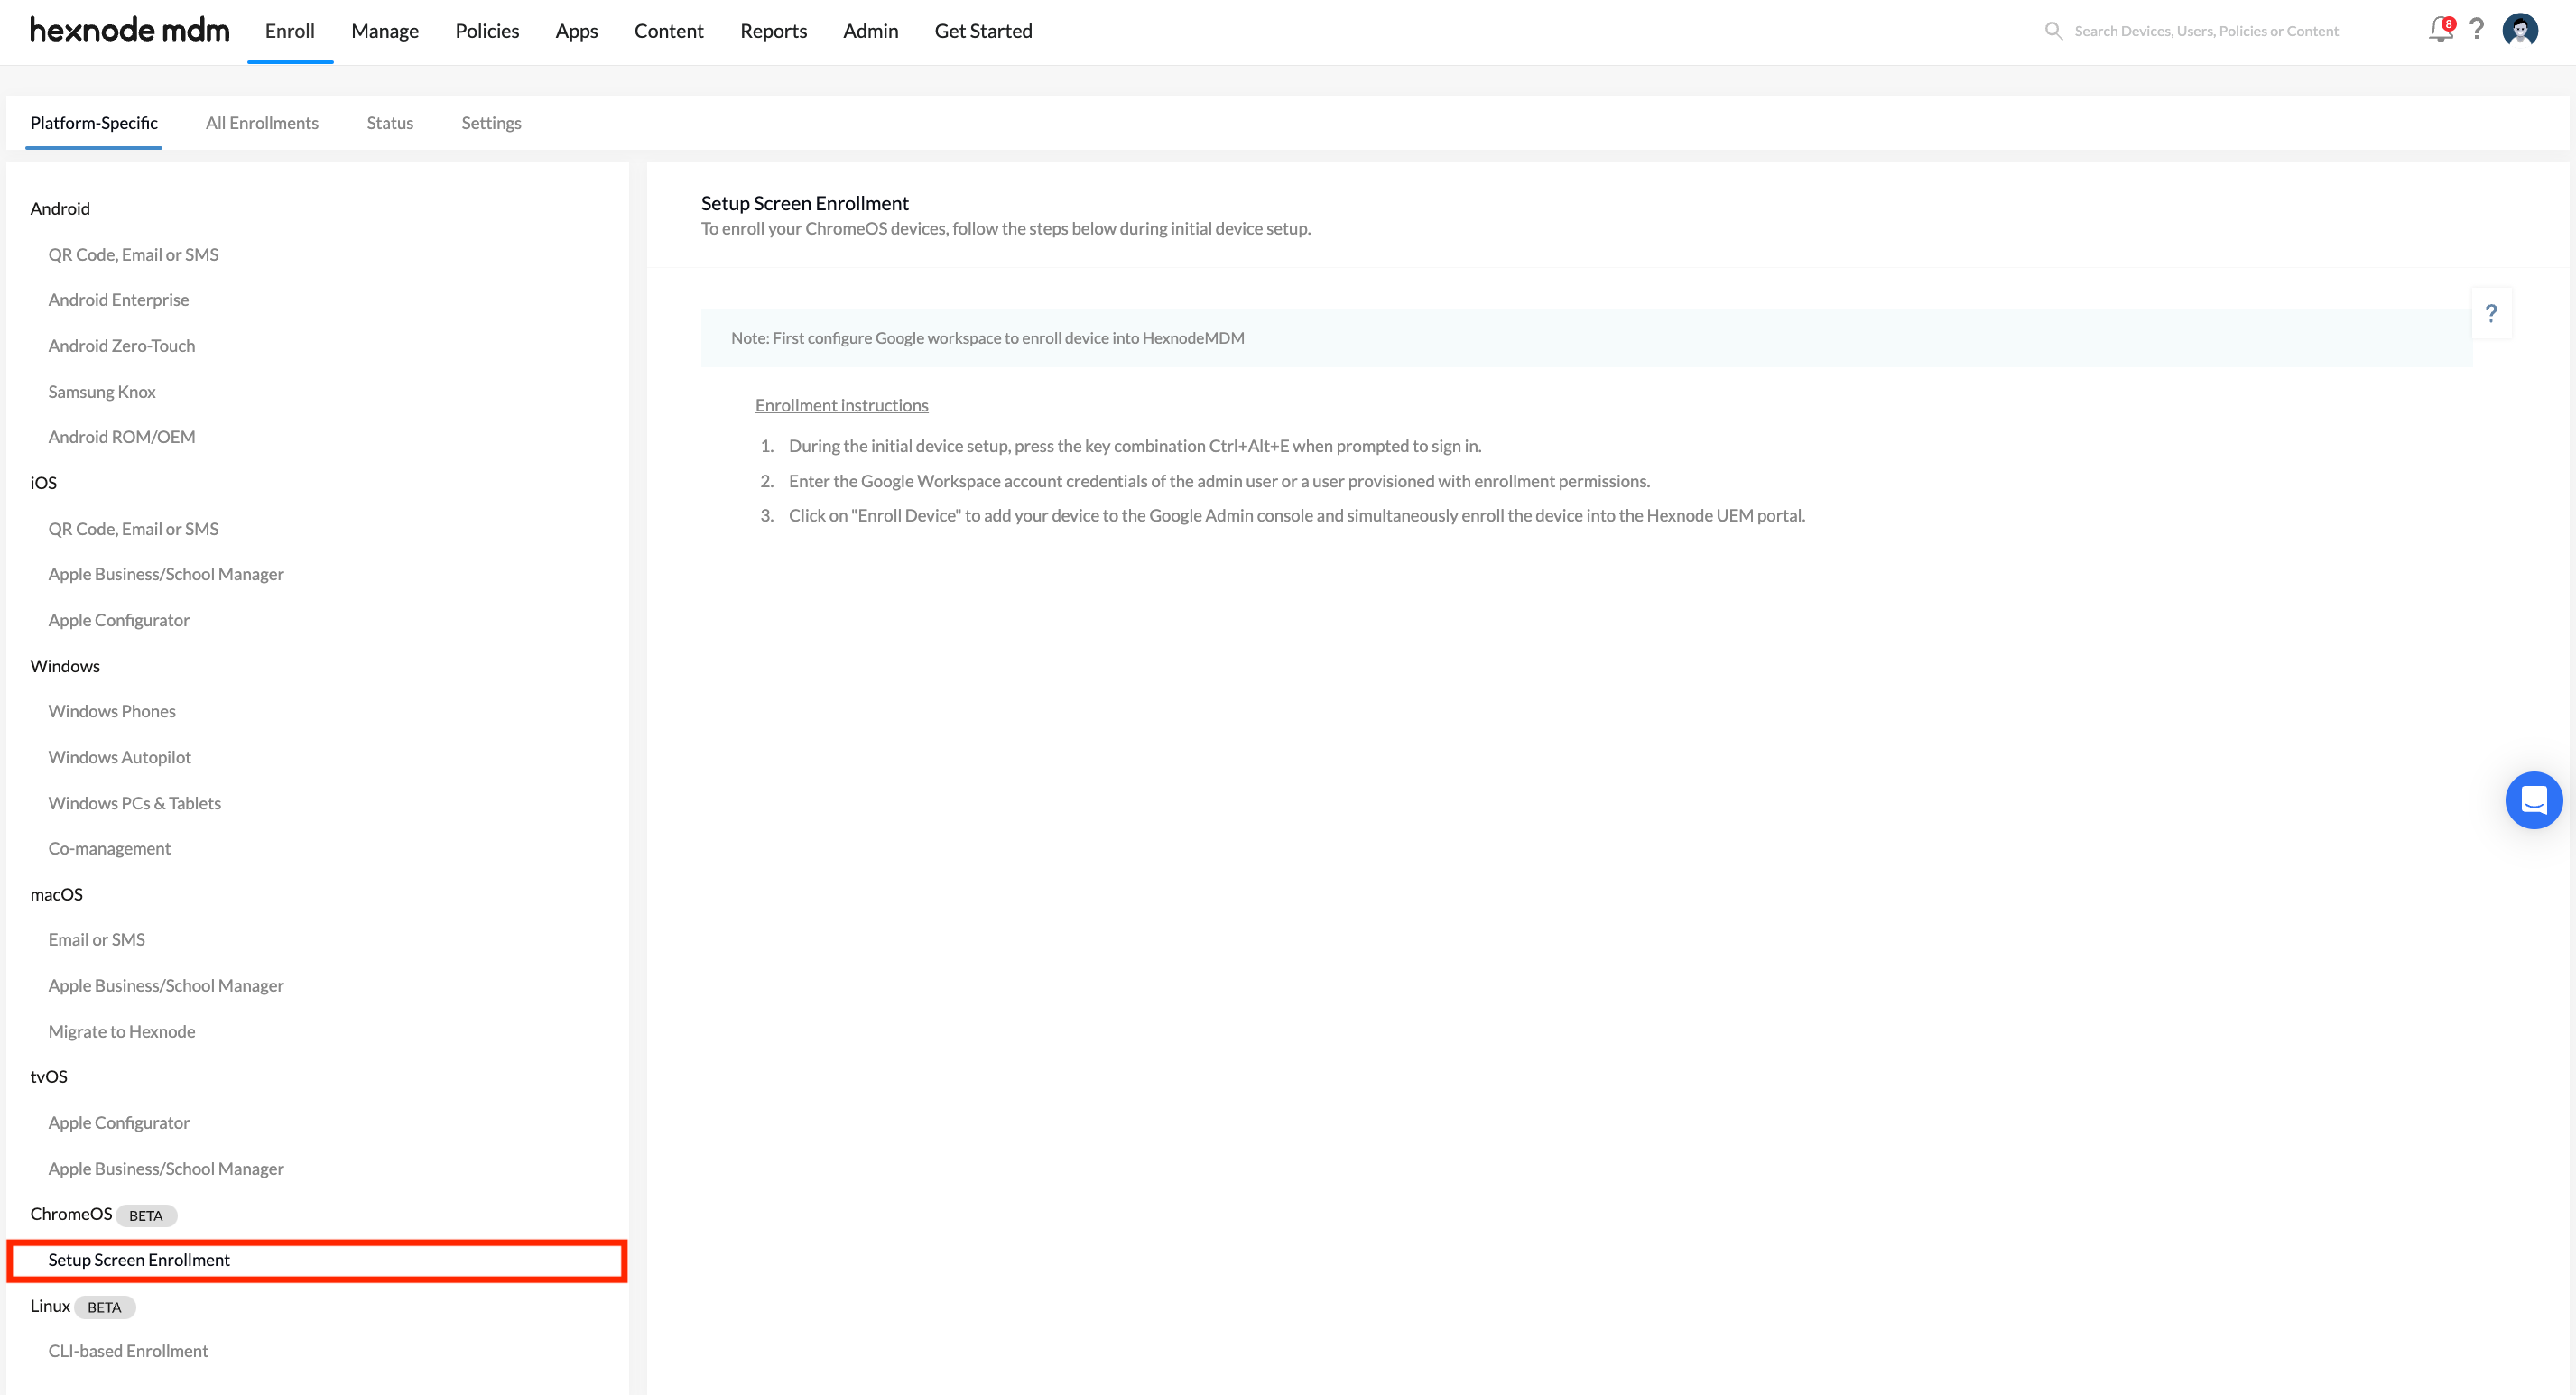
Task: Open the Policies menu
Action: coord(487,31)
